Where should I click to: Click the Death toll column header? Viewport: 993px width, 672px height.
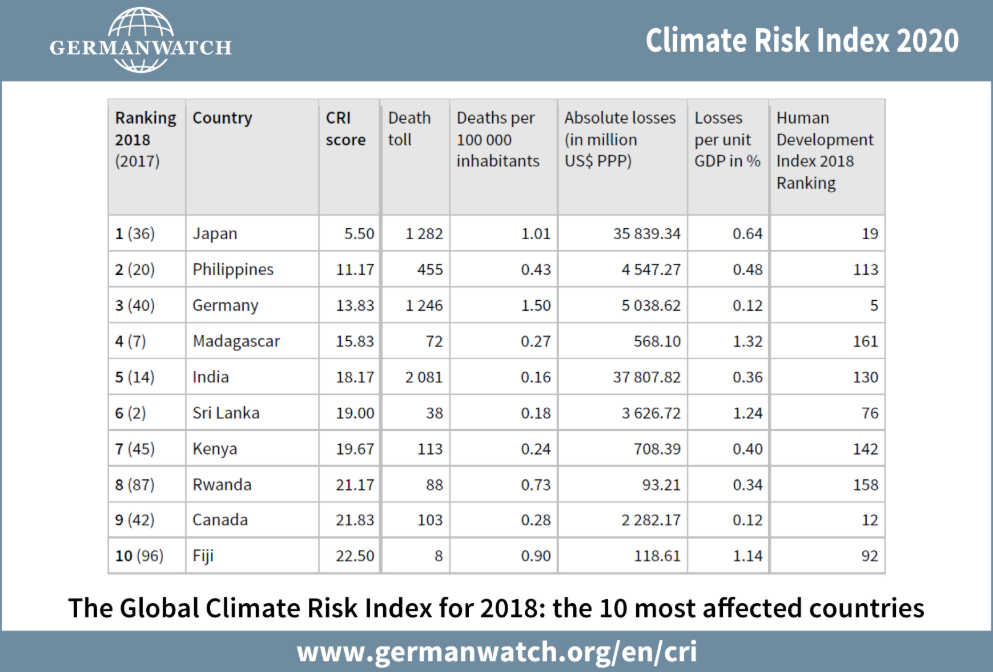[x=408, y=128]
